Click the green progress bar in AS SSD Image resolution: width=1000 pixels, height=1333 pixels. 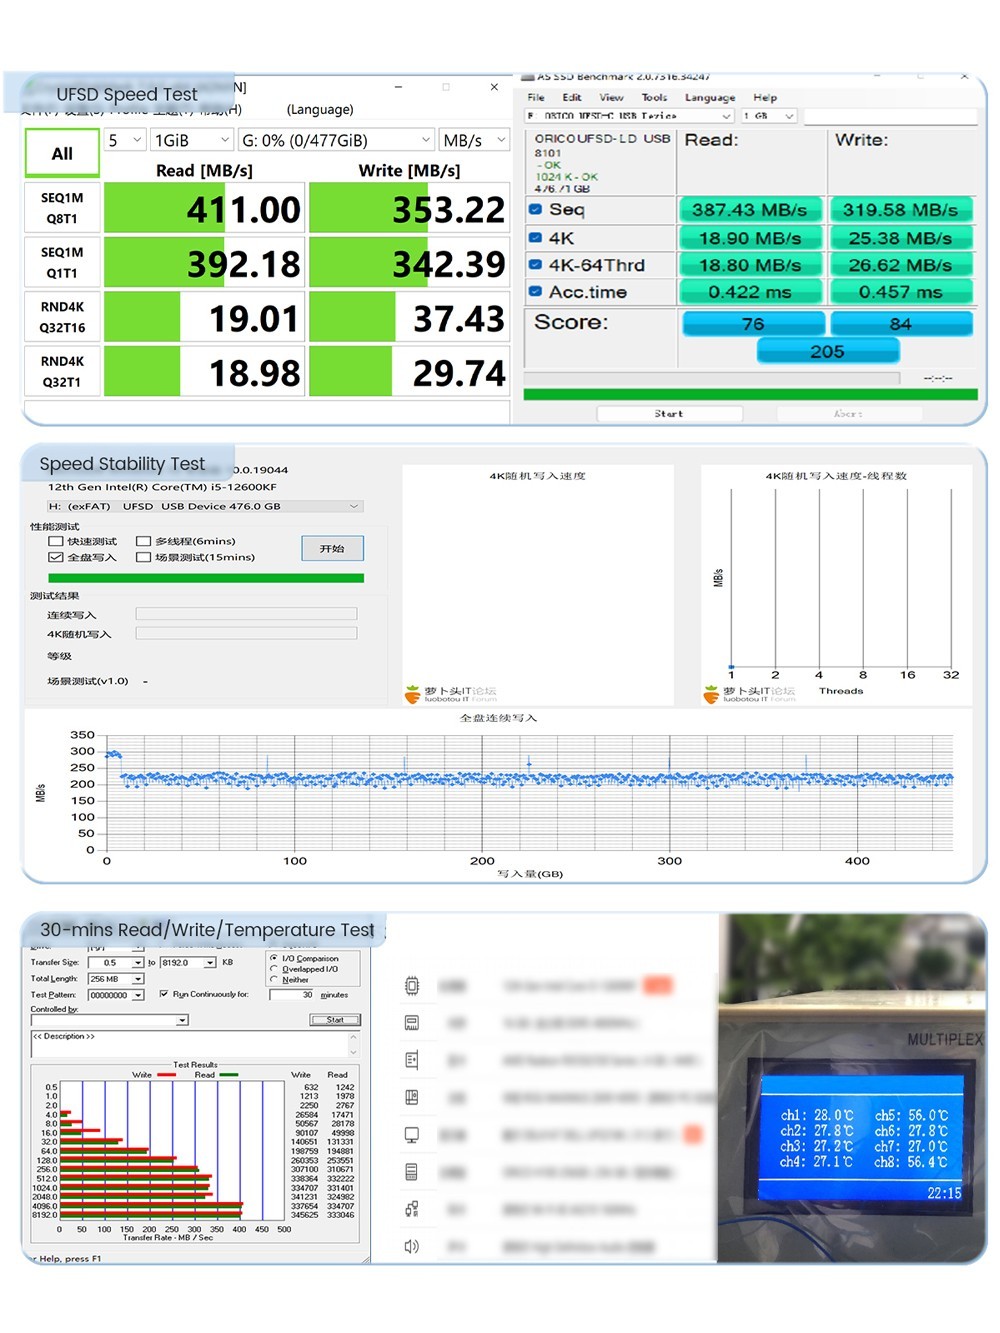(x=750, y=394)
